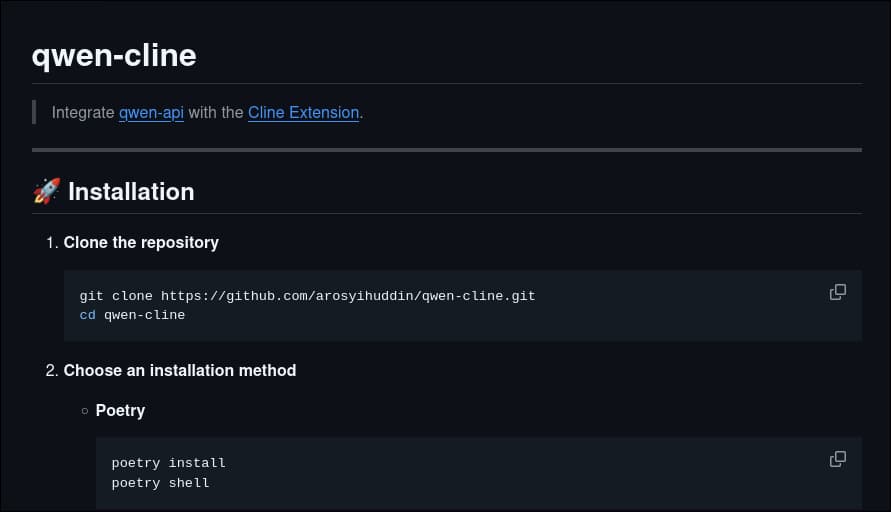Viewport: 891px width, 512px height.
Task: Follow the Cline Extension link
Action: [x=303, y=113]
